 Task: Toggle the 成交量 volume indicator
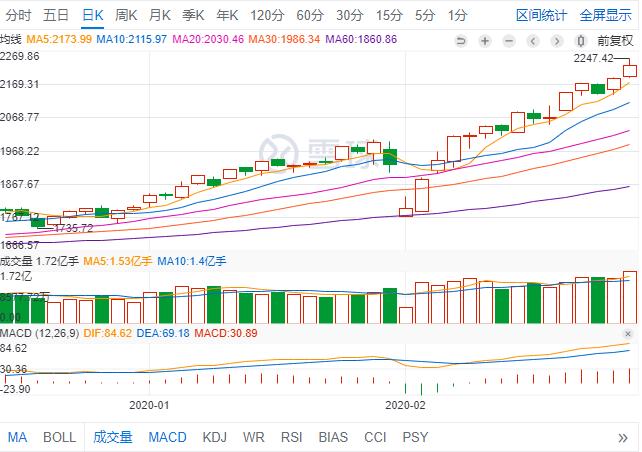pos(113,437)
